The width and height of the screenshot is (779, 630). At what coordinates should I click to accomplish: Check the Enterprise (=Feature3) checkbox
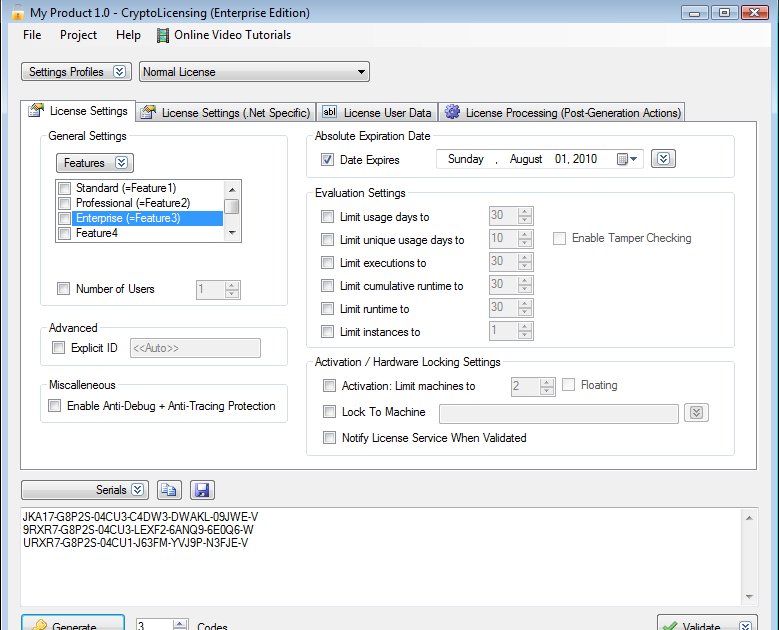tap(65, 218)
